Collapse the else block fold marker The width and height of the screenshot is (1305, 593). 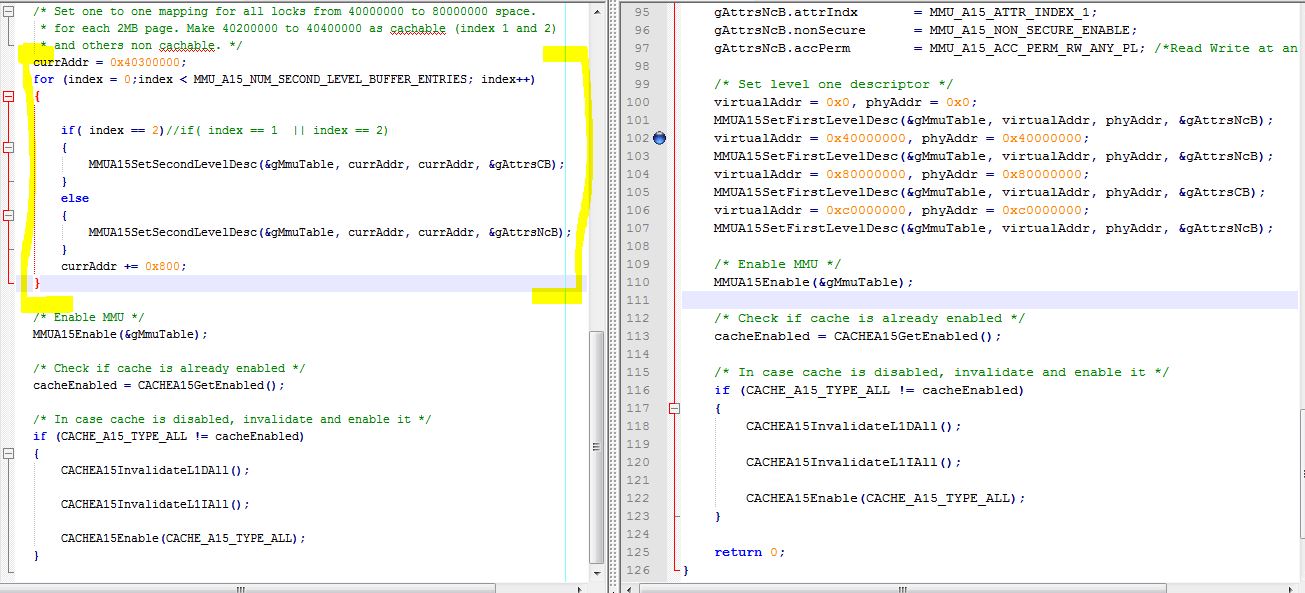pos(8,215)
